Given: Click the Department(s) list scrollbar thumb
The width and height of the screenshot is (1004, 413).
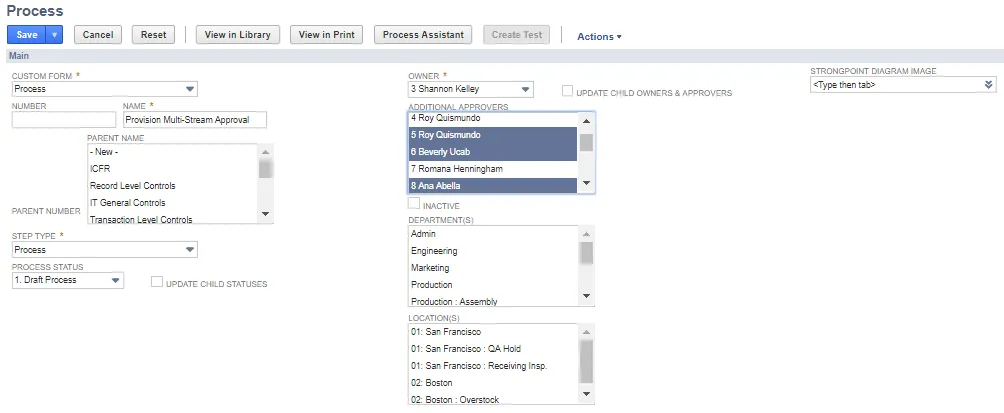Looking at the screenshot, I should [586, 253].
